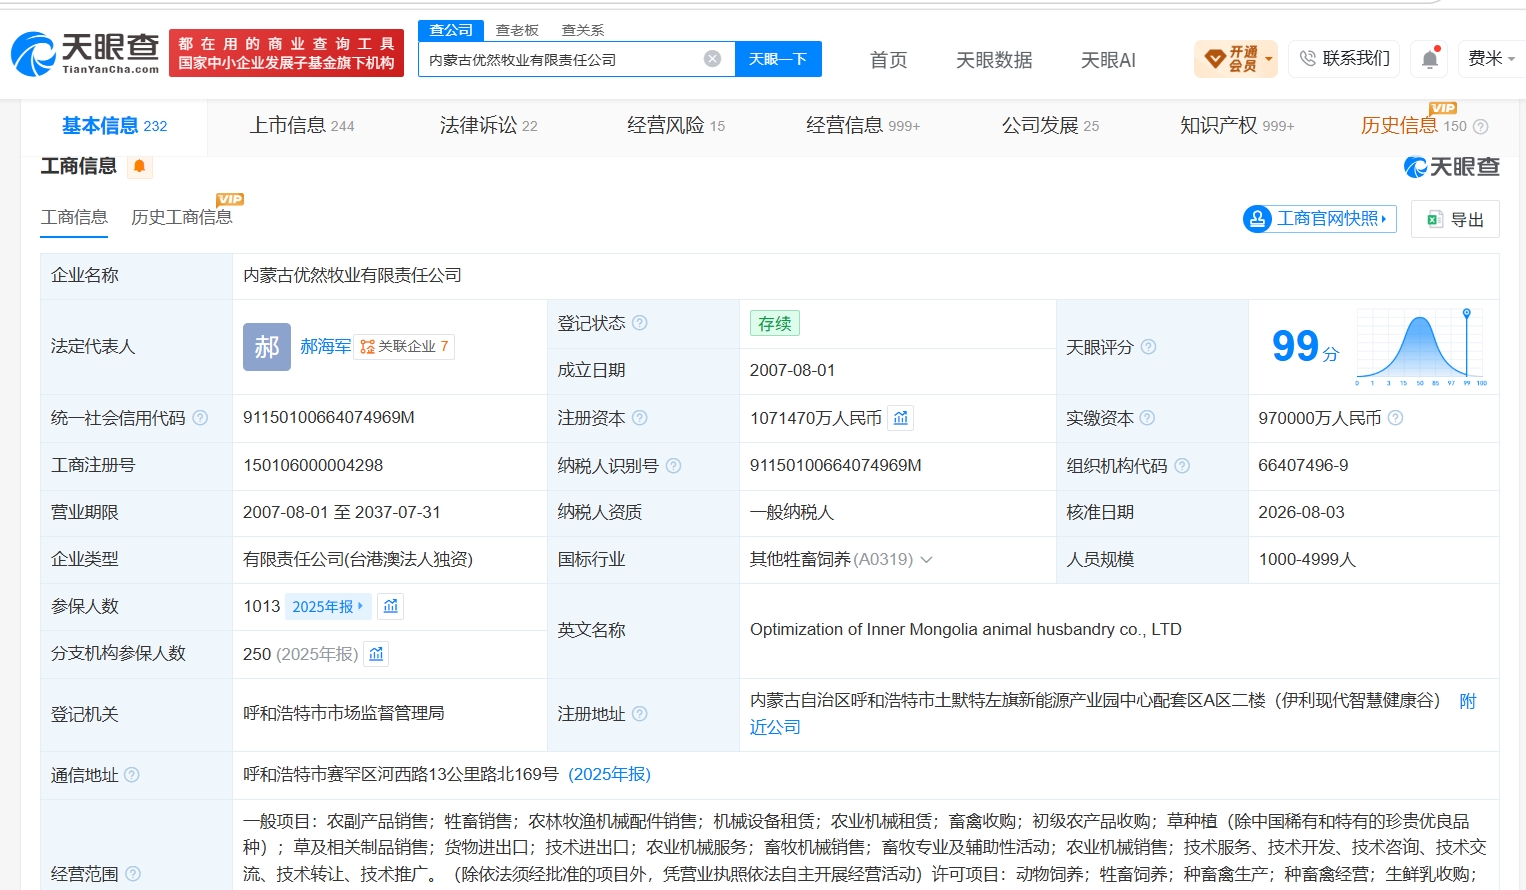This screenshot has width=1526, height=890.
Task: Click the bell icon beside the 工商信息 heading
Action: coord(139,166)
